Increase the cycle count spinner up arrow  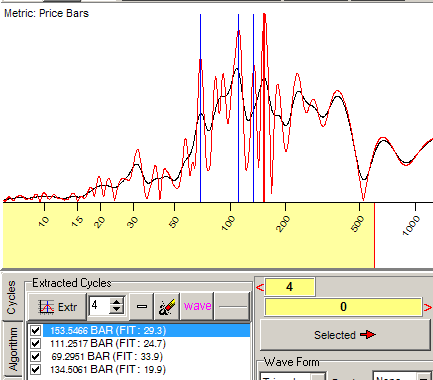coord(116,302)
